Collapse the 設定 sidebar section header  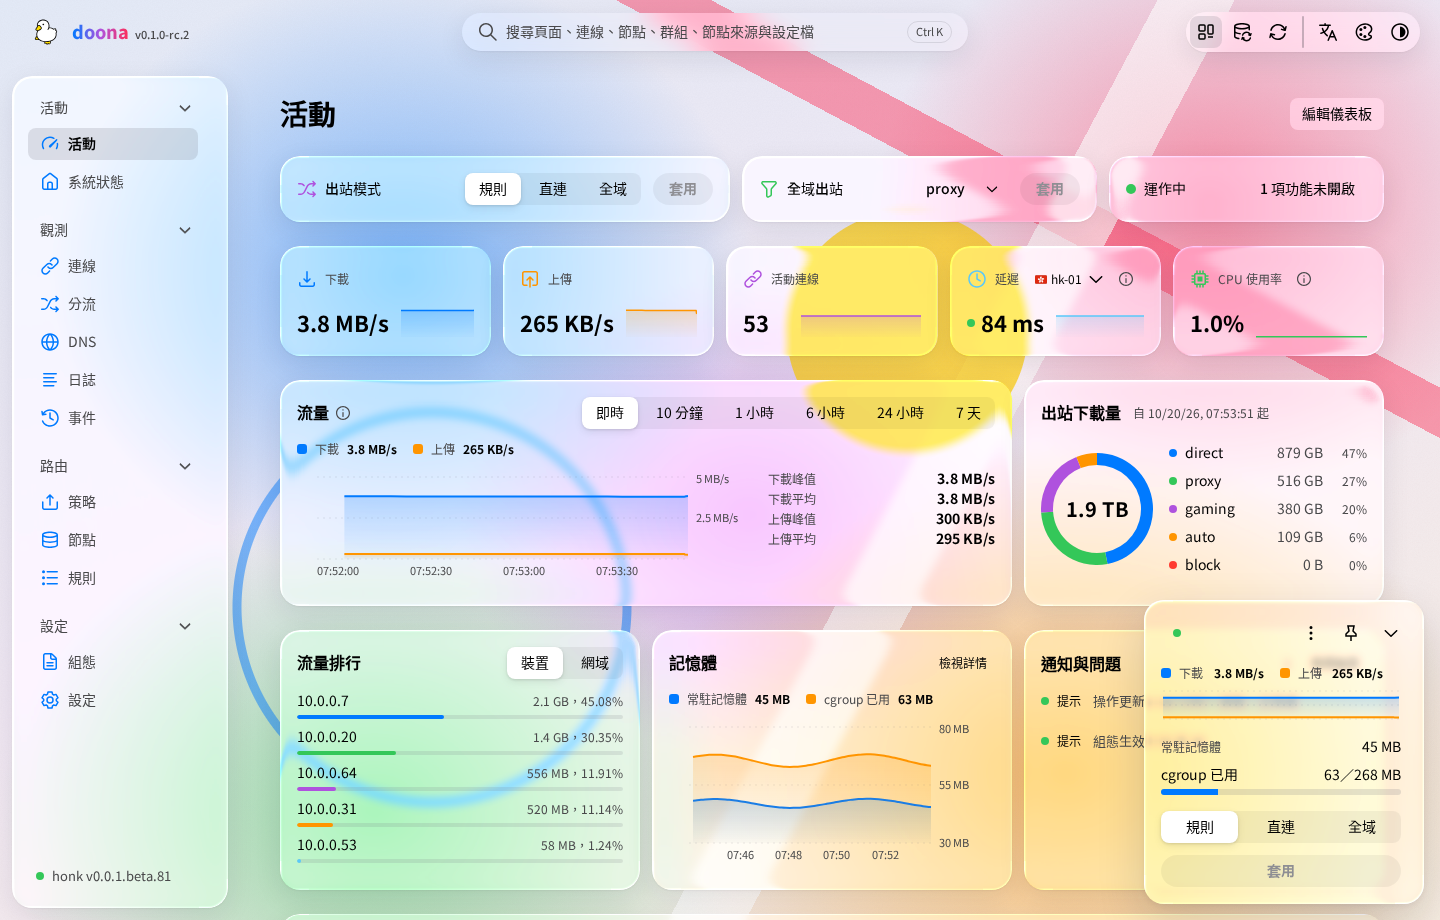tap(185, 626)
